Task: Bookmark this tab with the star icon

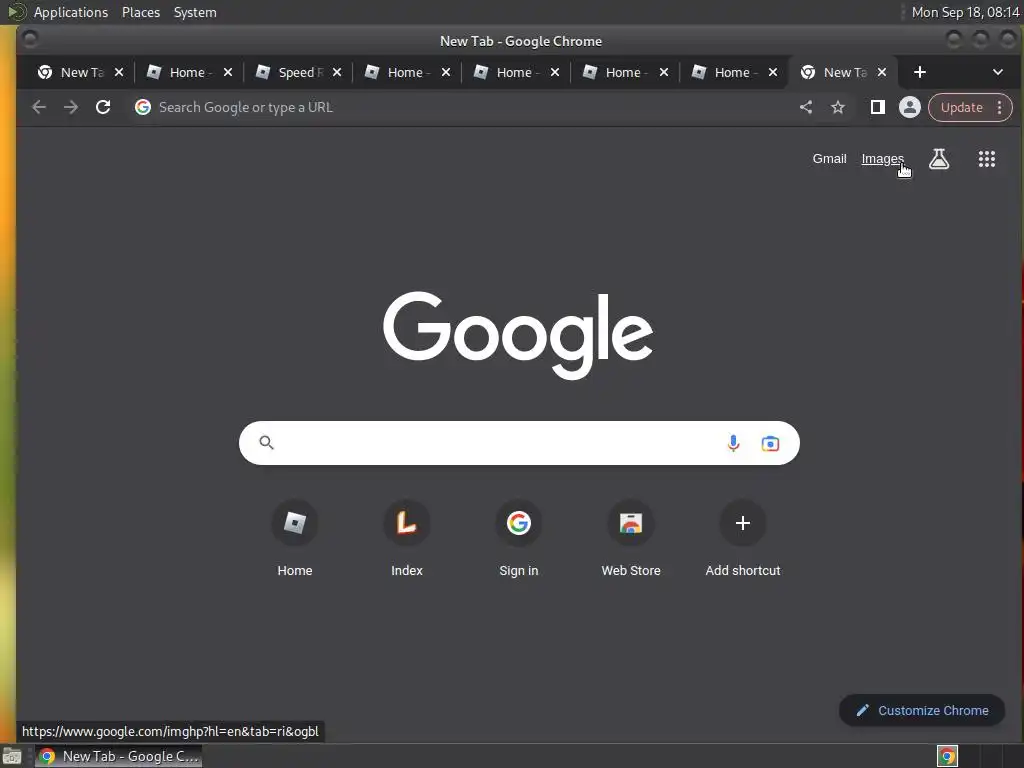Action: [838, 107]
